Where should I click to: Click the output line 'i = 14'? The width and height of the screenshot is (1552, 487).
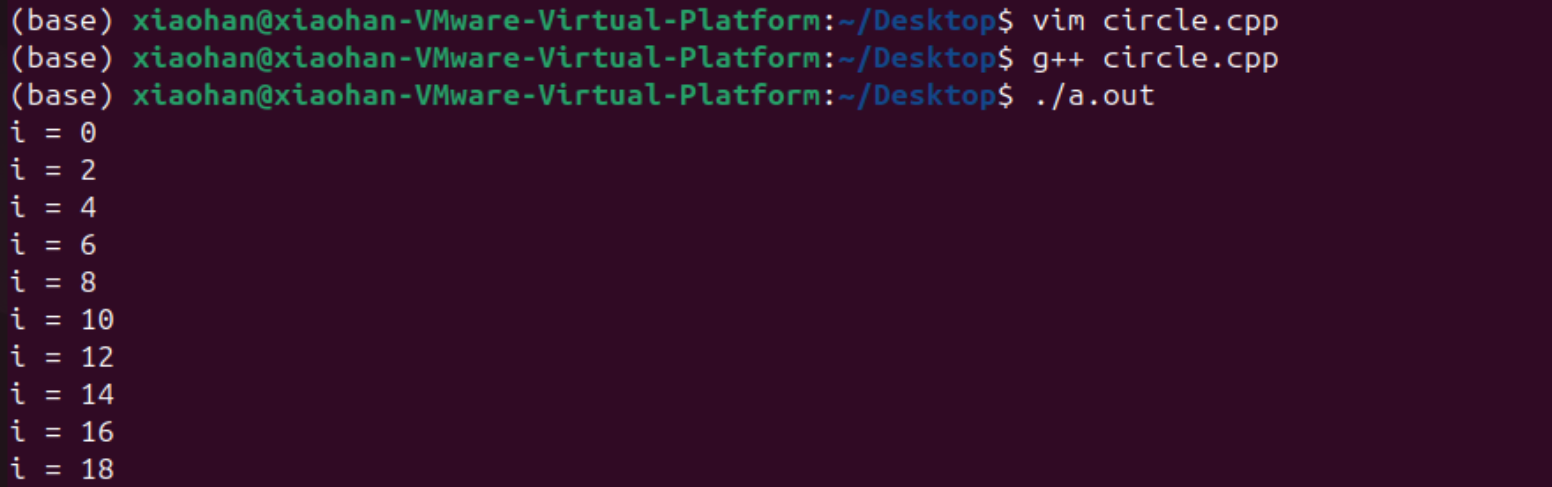[x=62, y=395]
